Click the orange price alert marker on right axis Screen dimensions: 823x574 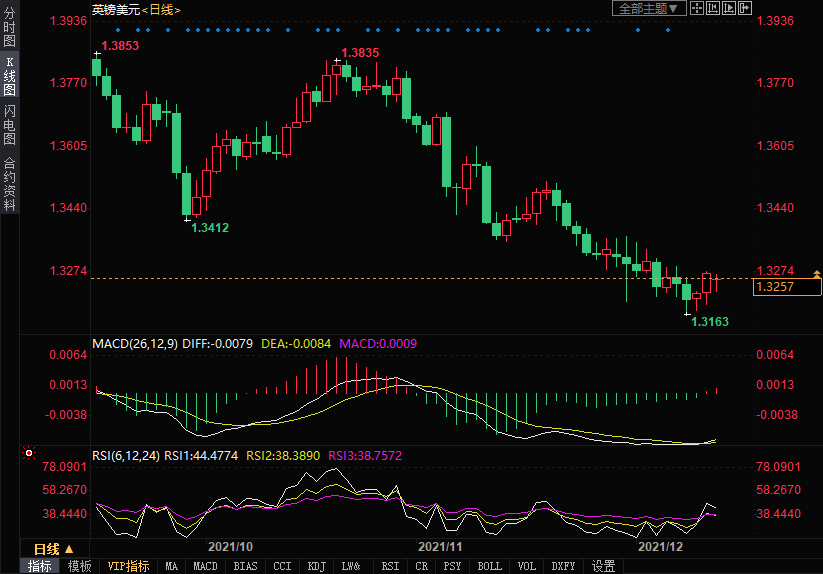click(x=817, y=273)
